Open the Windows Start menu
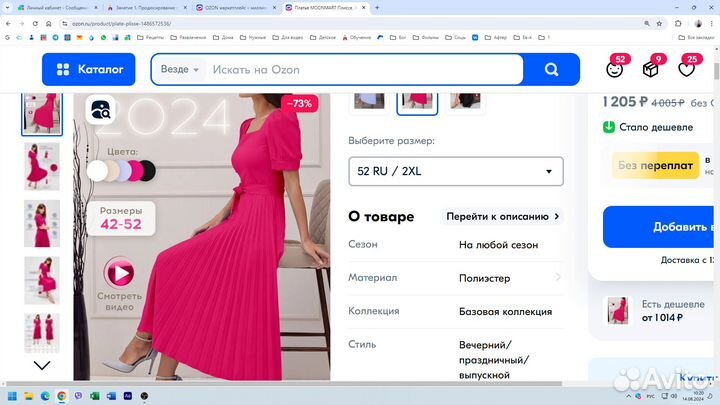Viewport: 720px width, 405px height. tap(12, 396)
